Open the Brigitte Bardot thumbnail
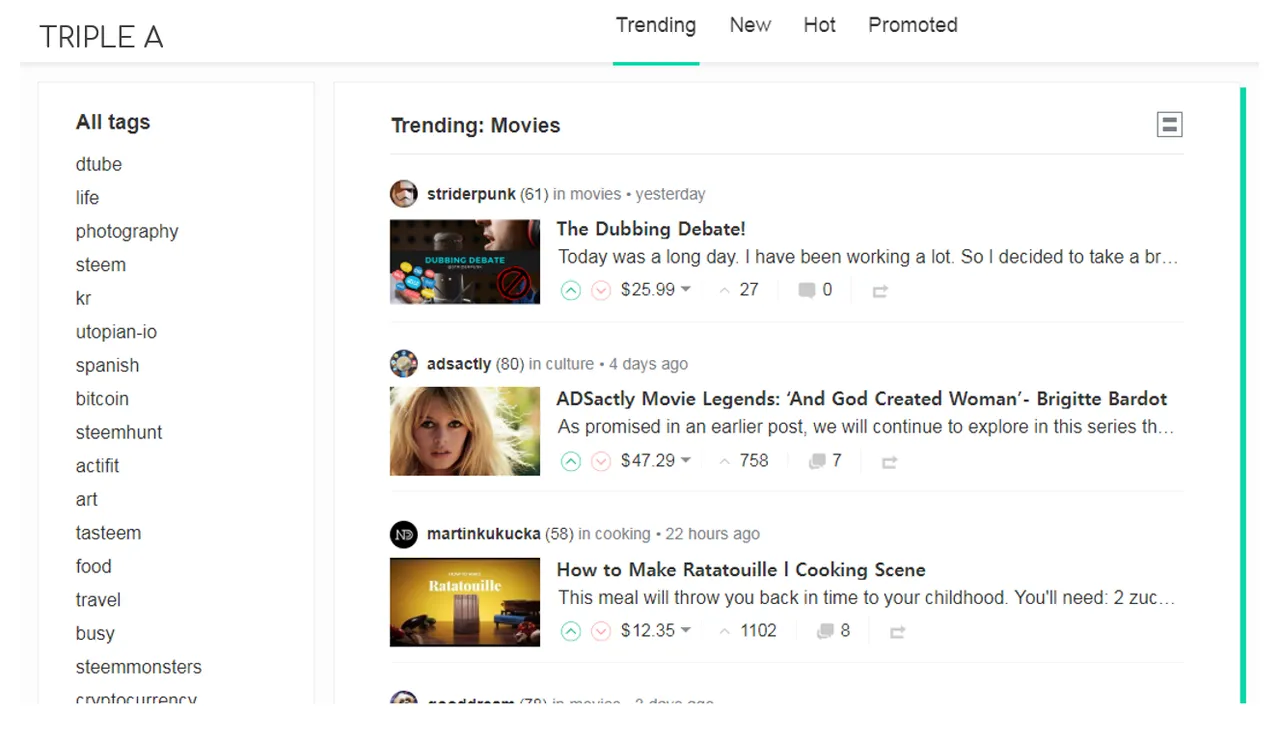This screenshot has height=747, width=1280. click(x=465, y=431)
